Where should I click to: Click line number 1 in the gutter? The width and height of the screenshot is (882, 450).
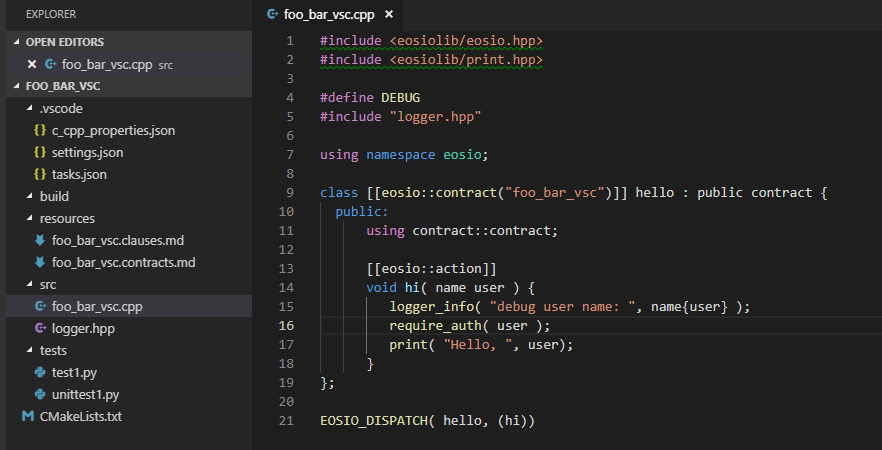click(x=290, y=40)
